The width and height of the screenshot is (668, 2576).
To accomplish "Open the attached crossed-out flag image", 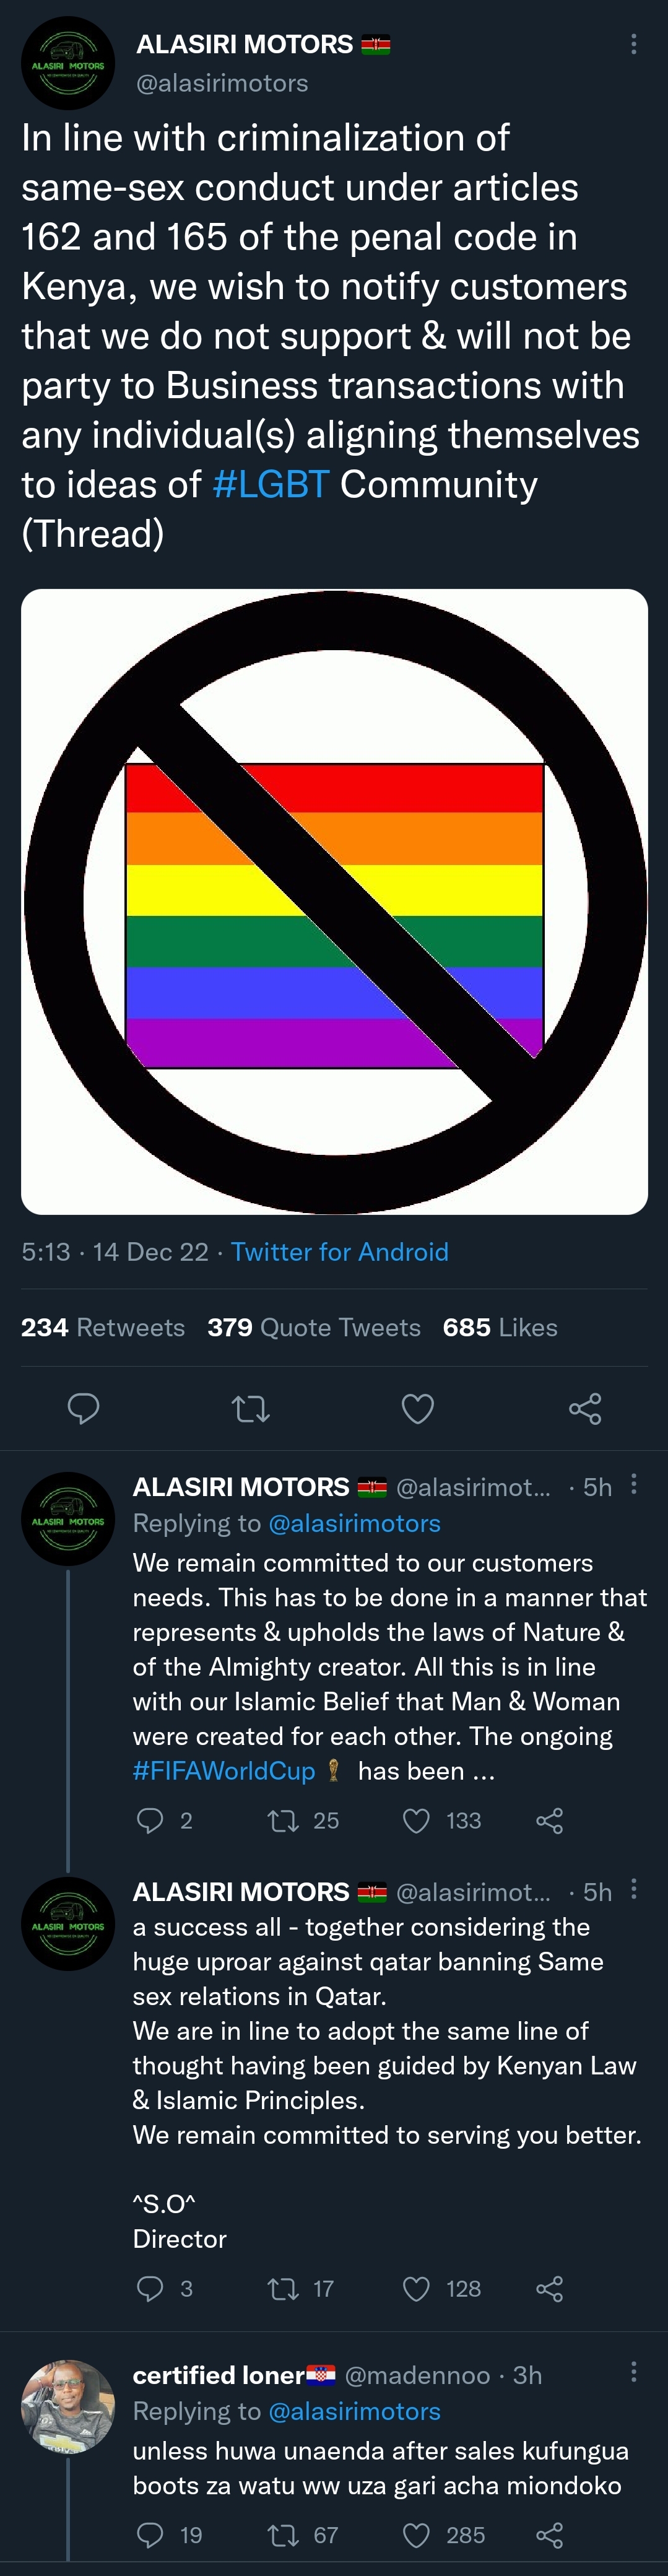I will pyautogui.click(x=334, y=901).
